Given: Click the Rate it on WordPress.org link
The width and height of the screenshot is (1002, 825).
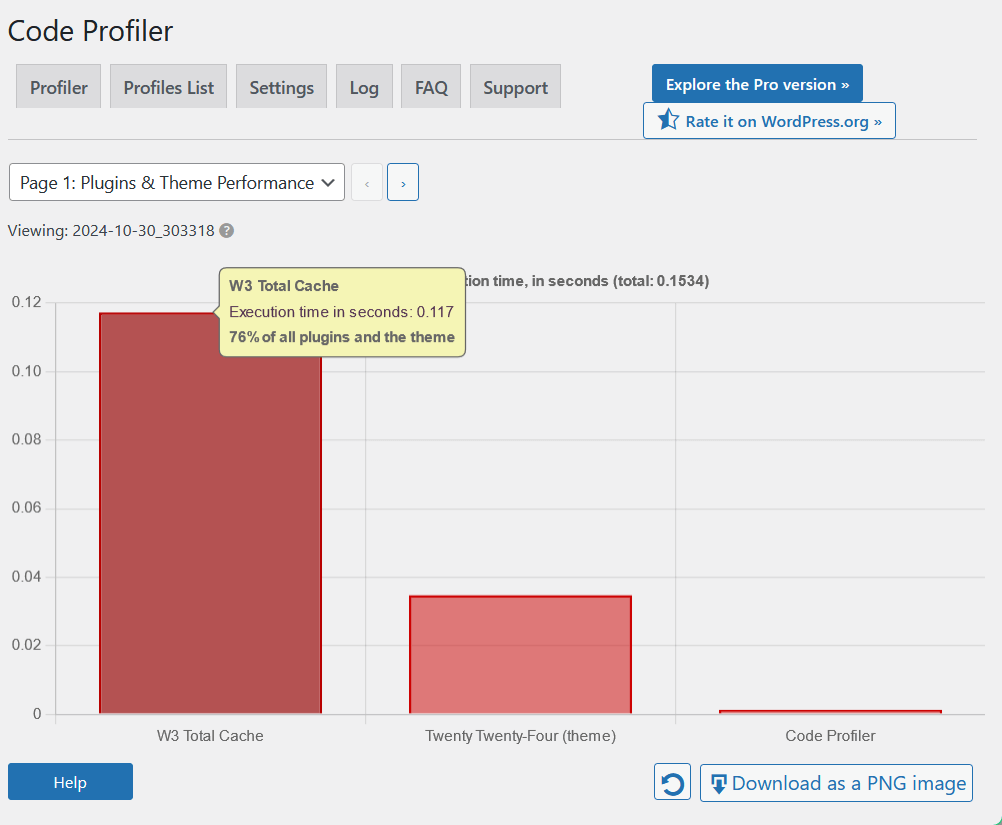Looking at the screenshot, I should coord(769,120).
